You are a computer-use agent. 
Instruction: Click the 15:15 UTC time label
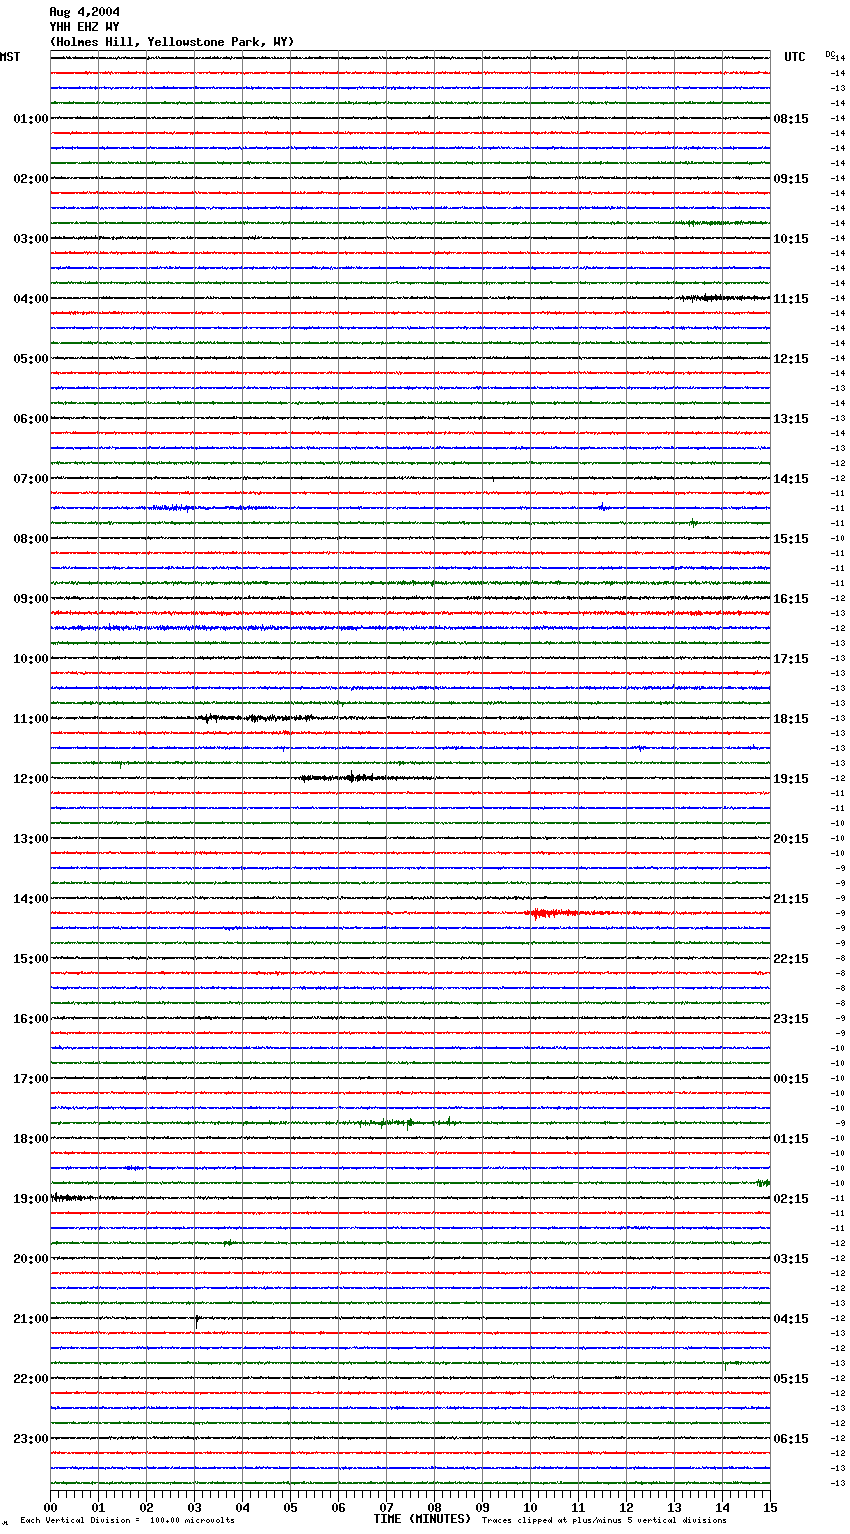[x=791, y=539]
